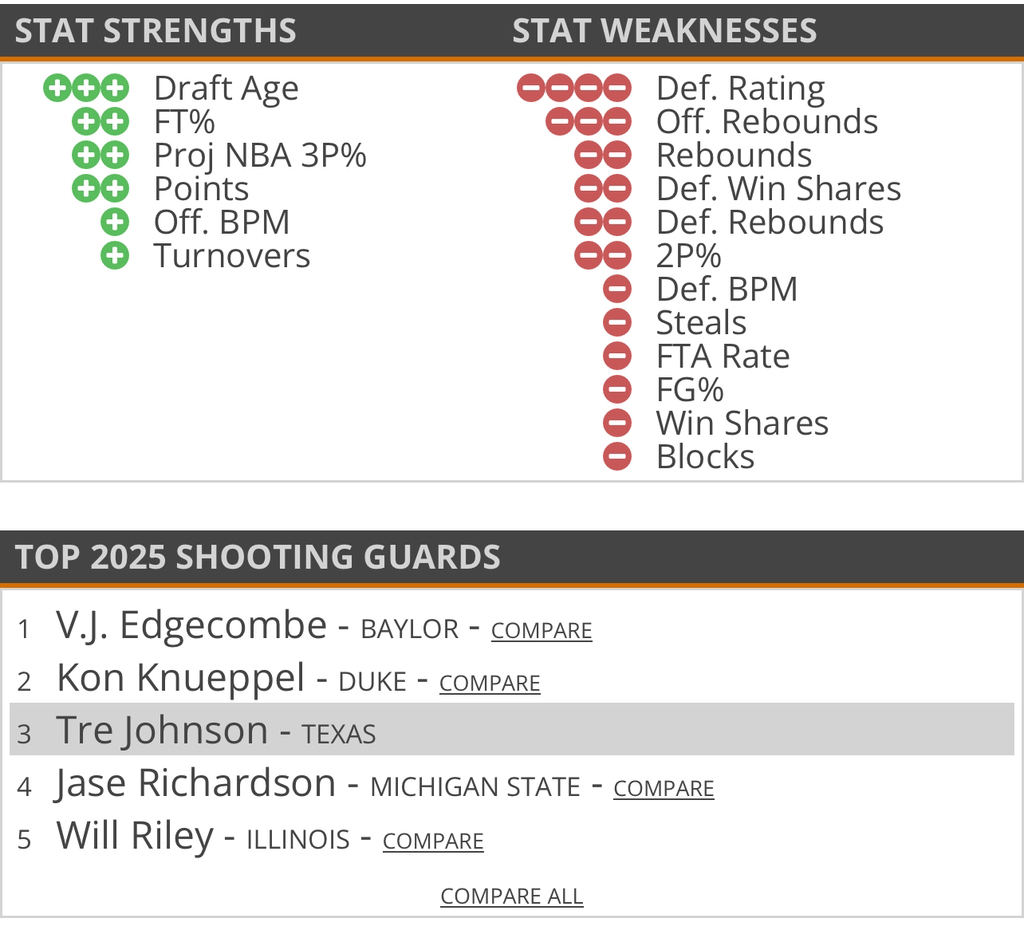Click the red minus icons beside Off. Rebounds
The width and height of the screenshot is (1024, 934).
point(589,122)
